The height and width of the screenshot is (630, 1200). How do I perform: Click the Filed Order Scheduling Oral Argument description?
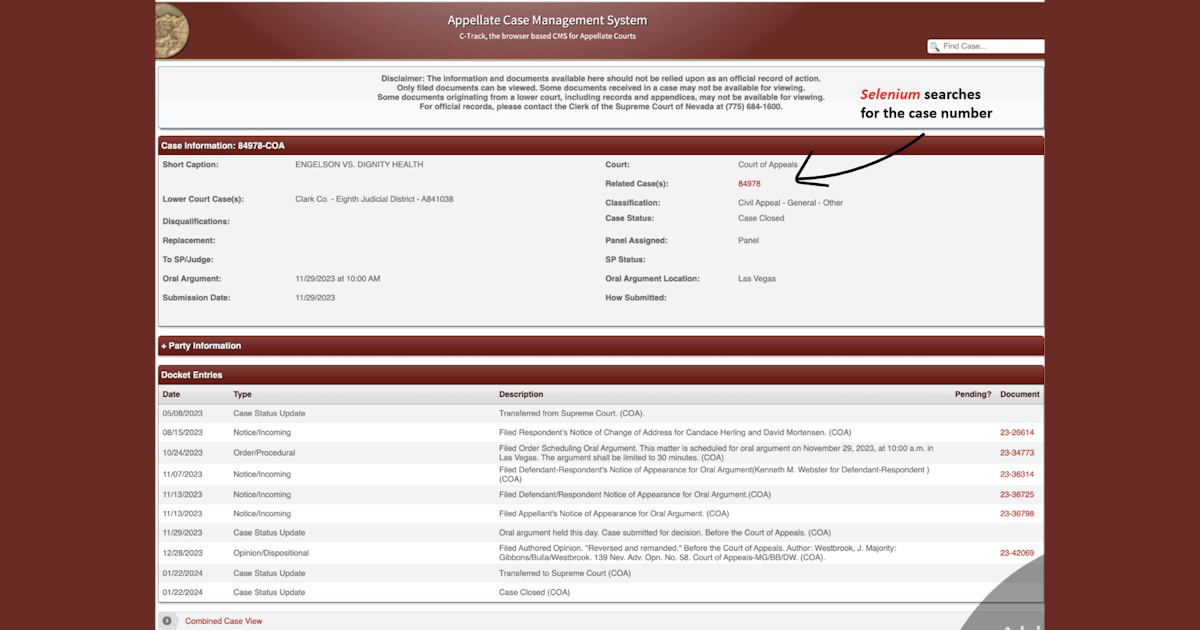coord(715,453)
